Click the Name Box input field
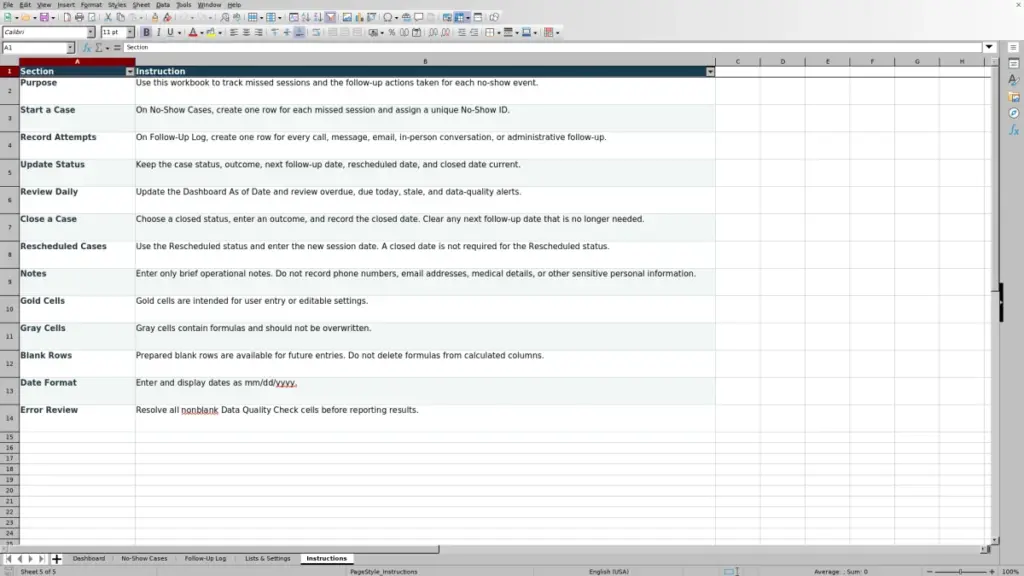The height and width of the screenshot is (576, 1024). pyautogui.click(x=34, y=48)
